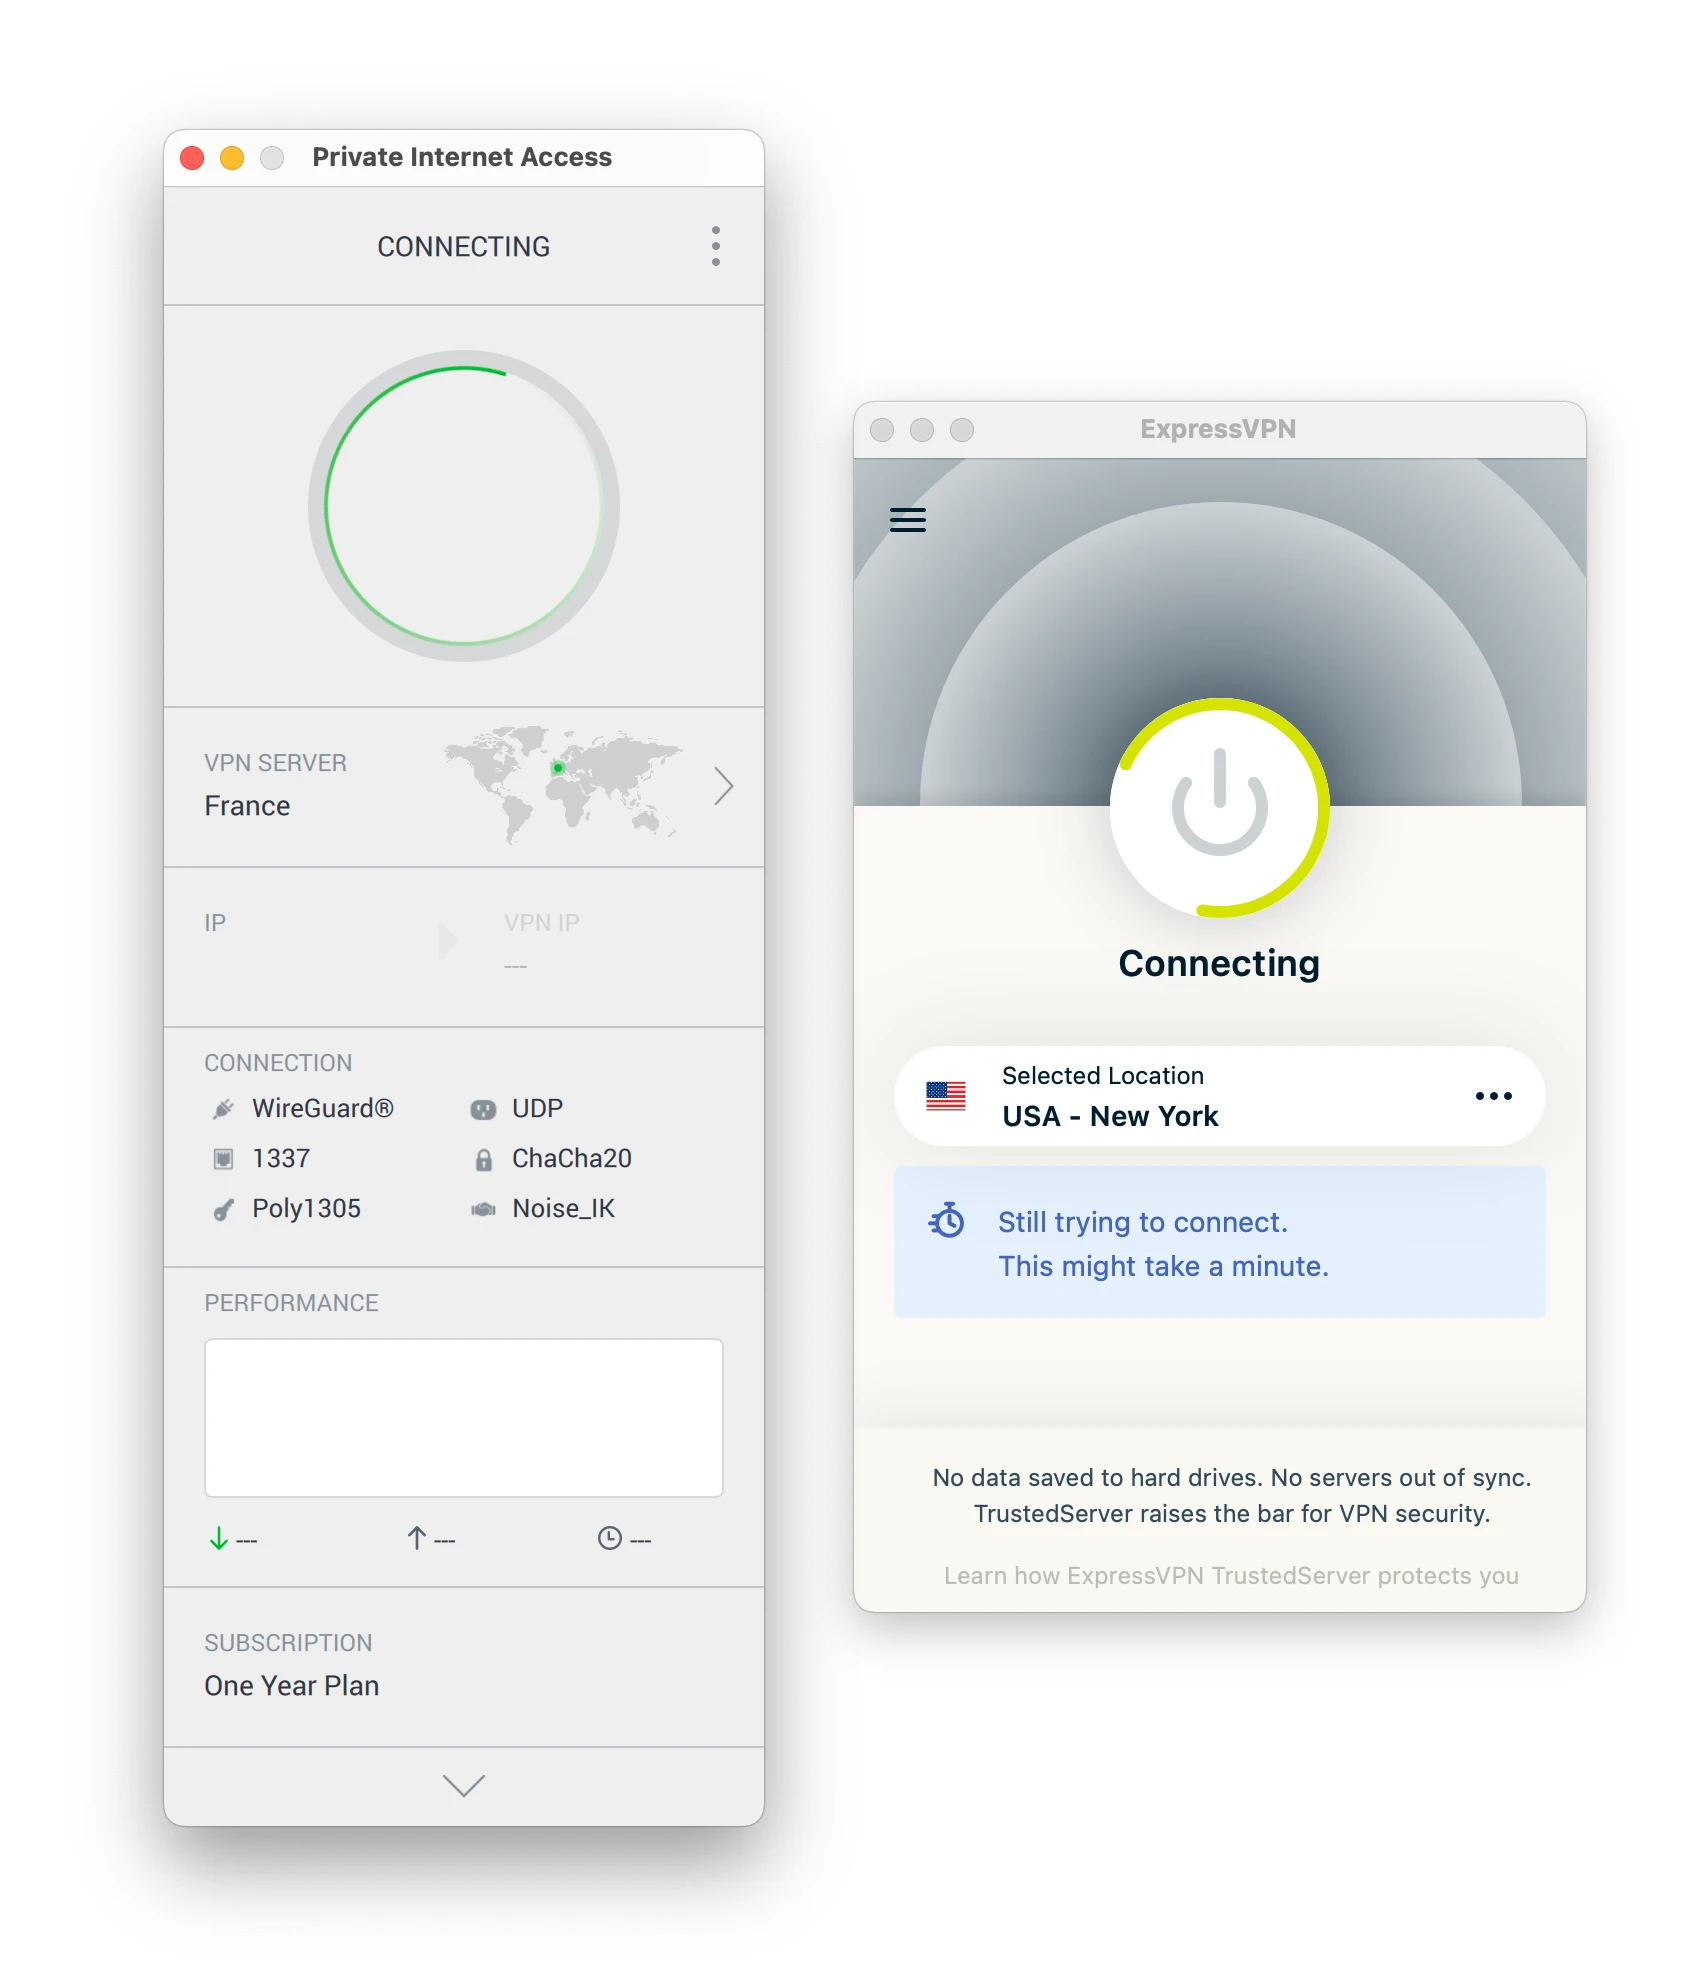Click the USA flag icon

point(946,1096)
